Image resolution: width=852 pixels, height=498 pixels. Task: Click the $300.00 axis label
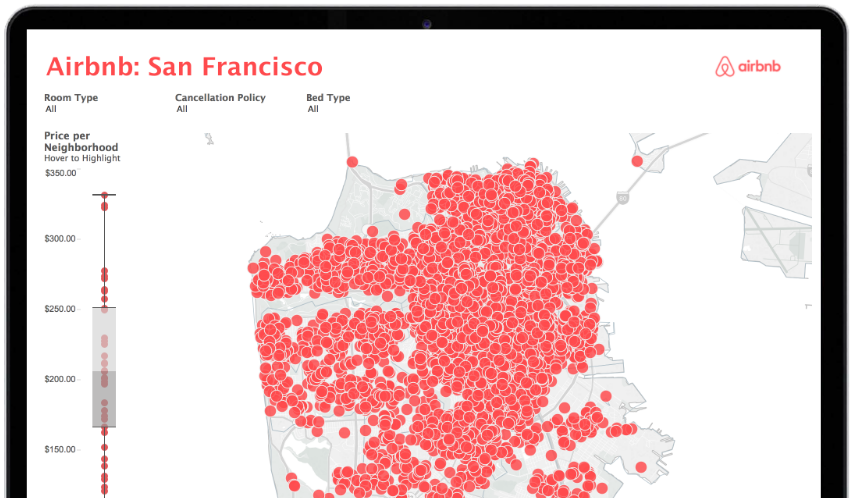[x=60, y=239]
